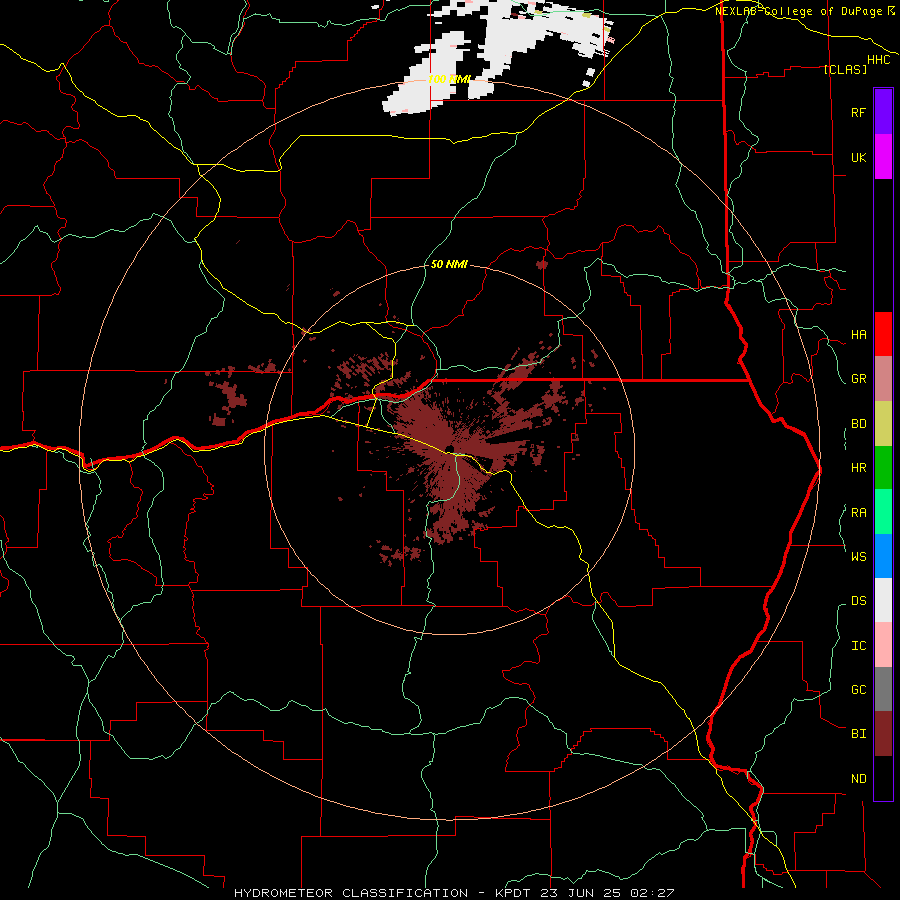The image size is (900, 900).
Task: Click the HHC product code label
Action: point(879,60)
